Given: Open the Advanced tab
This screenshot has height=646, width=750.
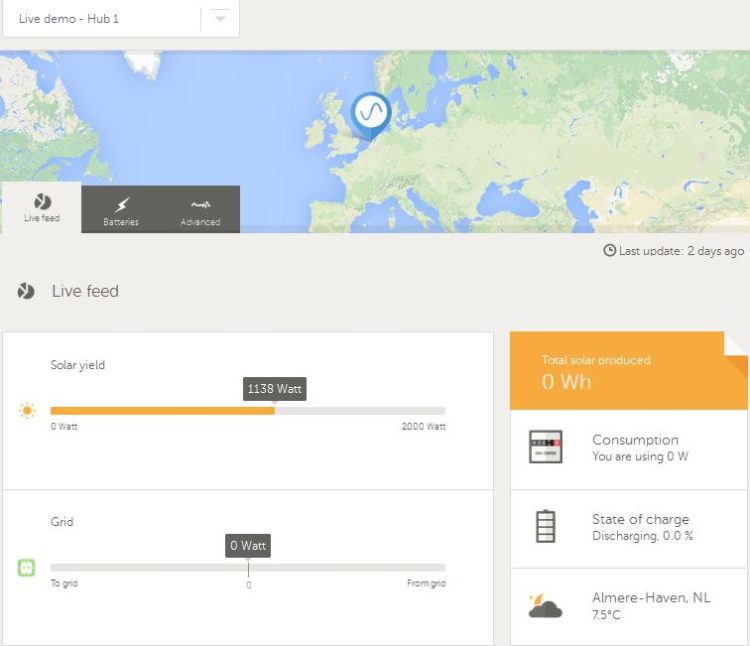Looking at the screenshot, I should point(200,209).
